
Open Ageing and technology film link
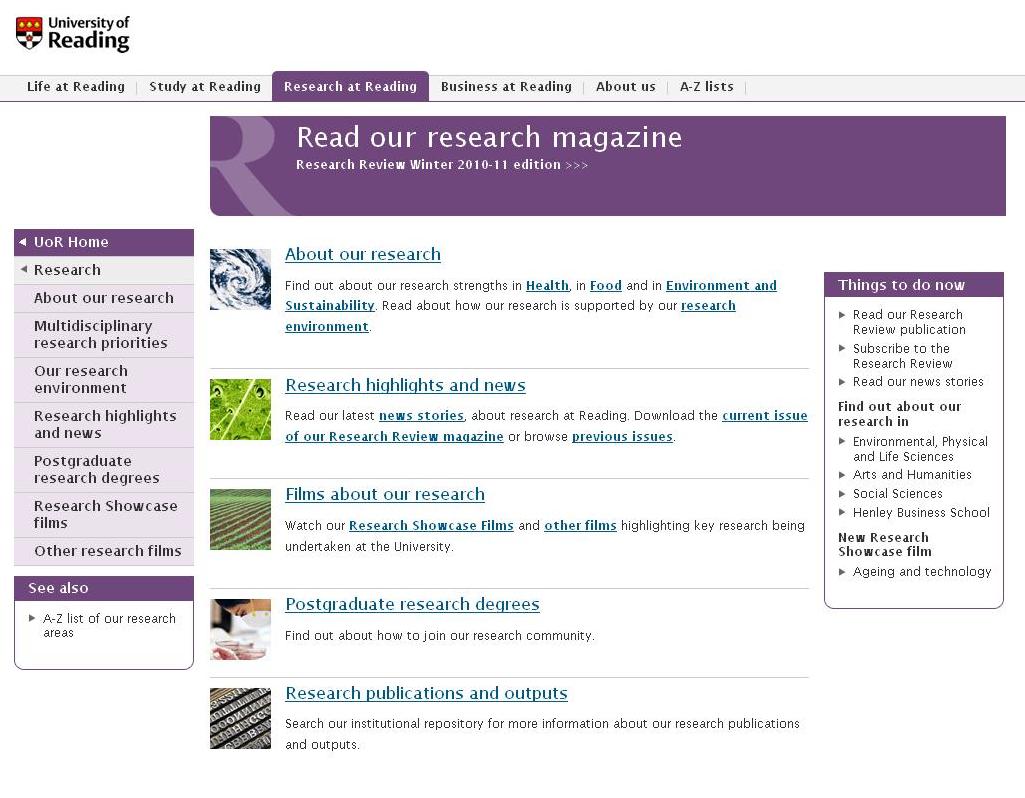tap(922, 572)
